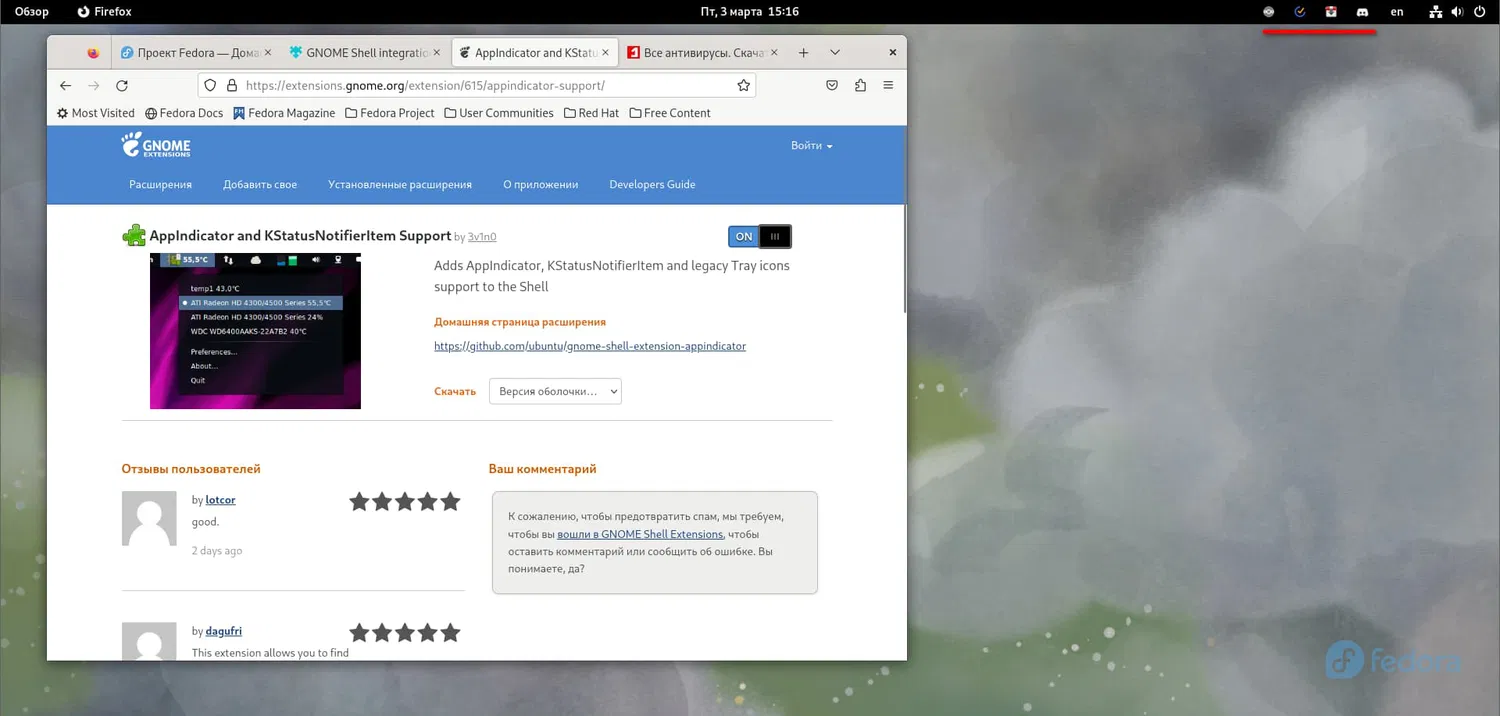The image size is (1500, 716).
Task: Open author 3v1n0 profile link
Action: pos(482,237)
